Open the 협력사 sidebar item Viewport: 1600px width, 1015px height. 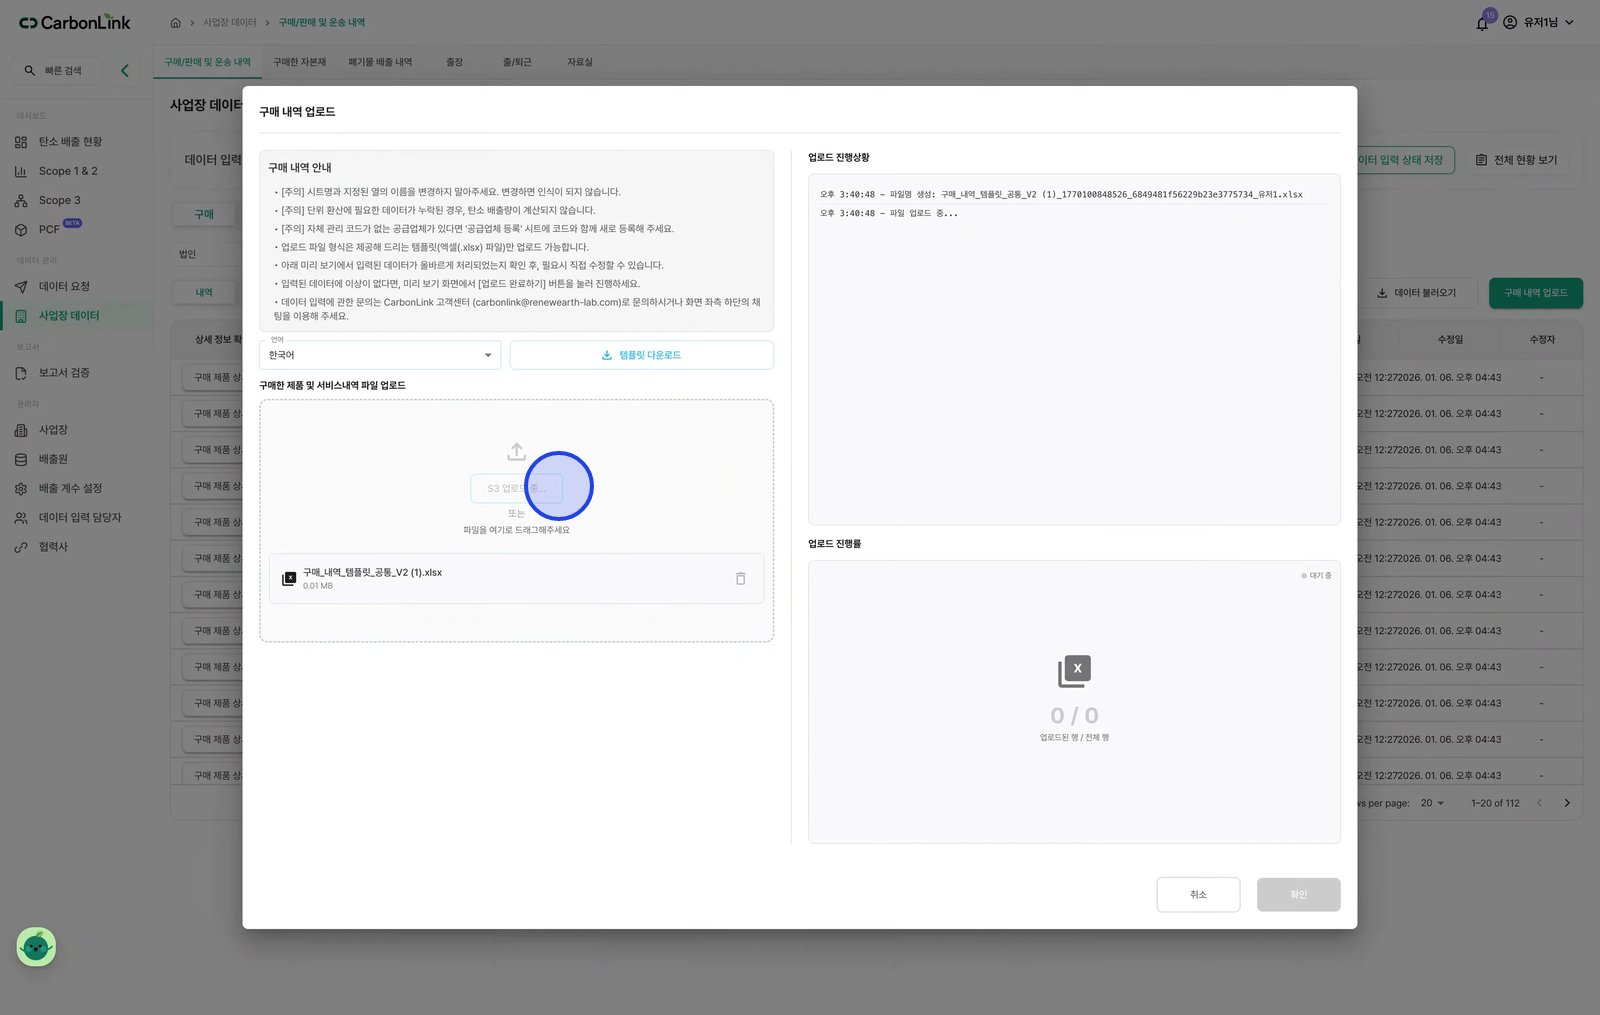[53, 547]
